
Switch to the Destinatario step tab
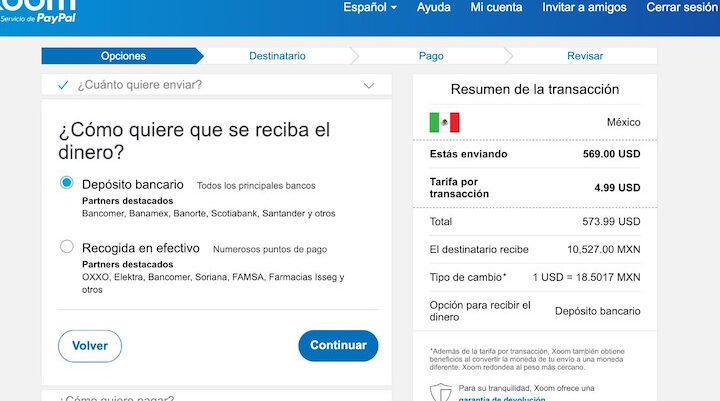(x=277, y=56)
